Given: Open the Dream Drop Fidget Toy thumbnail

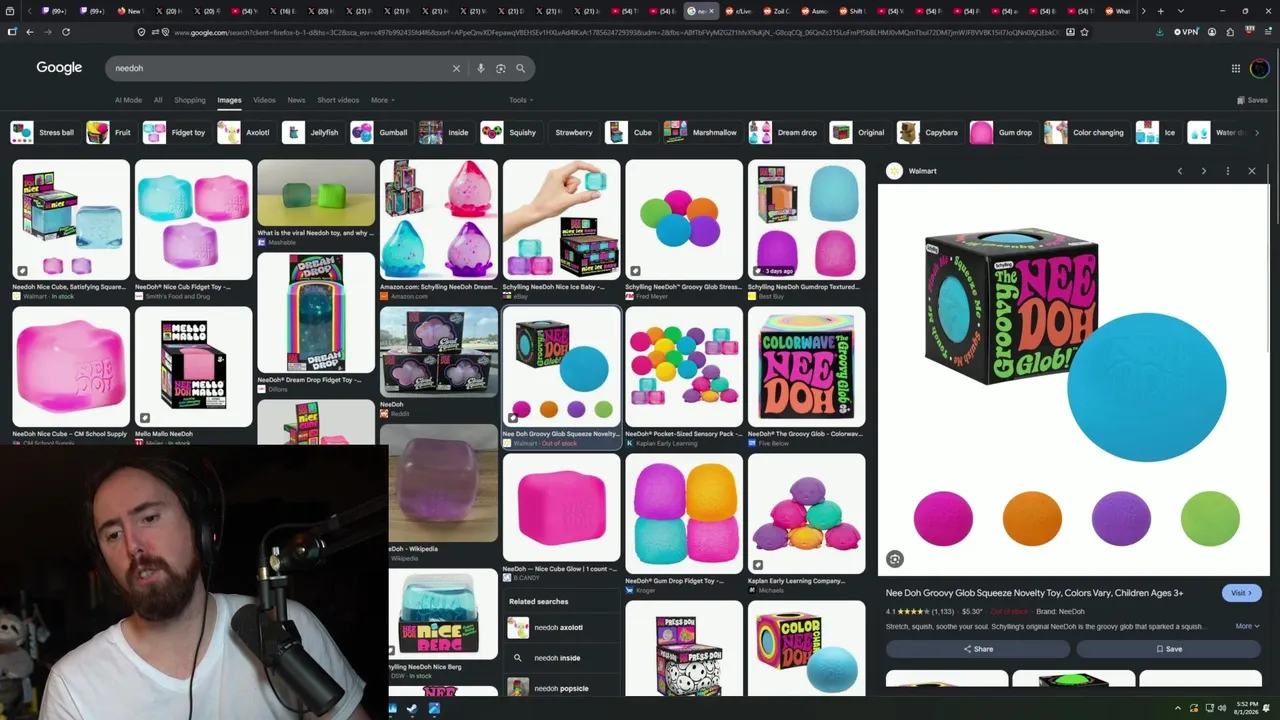Looking at the screenshot, I should [x=316, y=313].
